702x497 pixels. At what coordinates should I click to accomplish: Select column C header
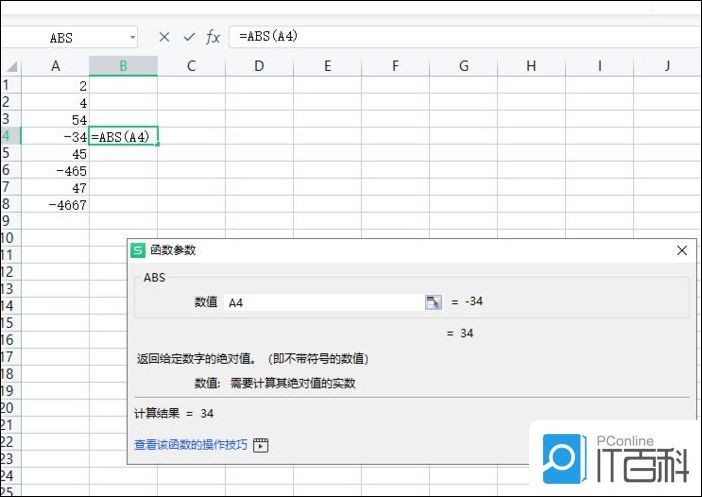pos(191,66)
